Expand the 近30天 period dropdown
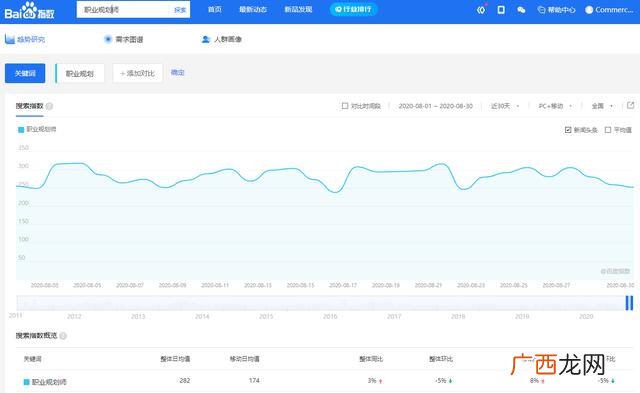Viewport: 640px width, 393px height. coord(505,106)
